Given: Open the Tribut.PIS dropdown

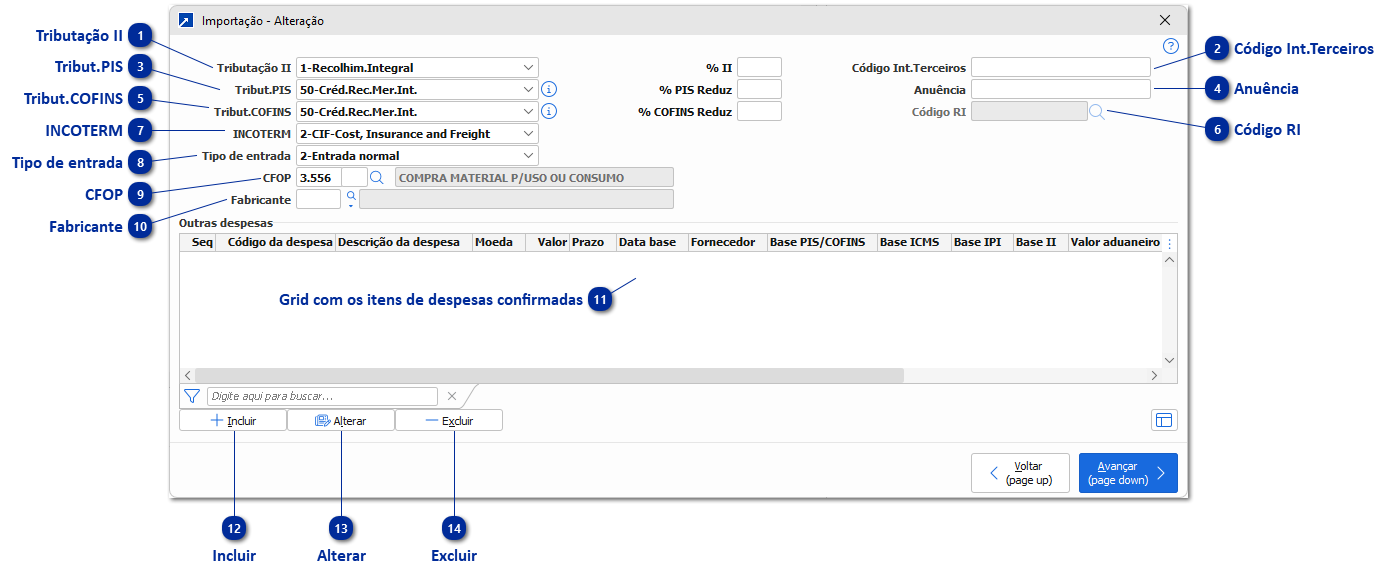Looking at the screenshot, I should click(x=528, y=89).
